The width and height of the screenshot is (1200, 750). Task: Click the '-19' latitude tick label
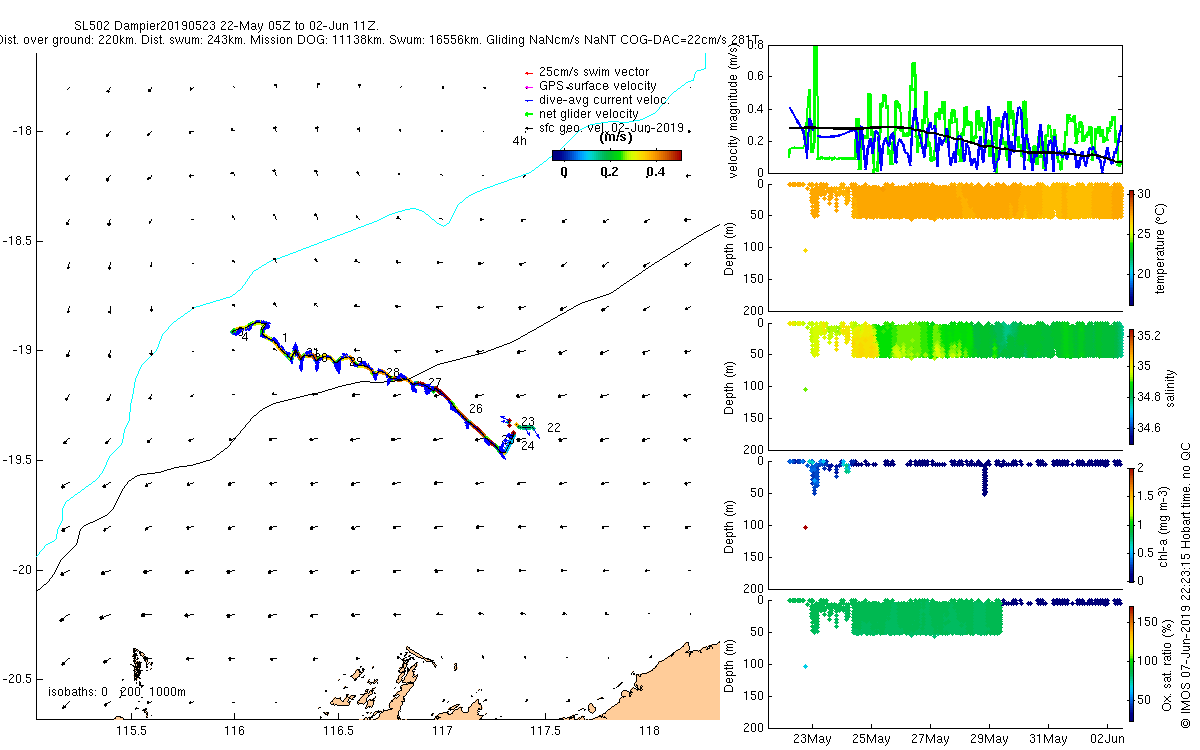[x=21, y=350]
